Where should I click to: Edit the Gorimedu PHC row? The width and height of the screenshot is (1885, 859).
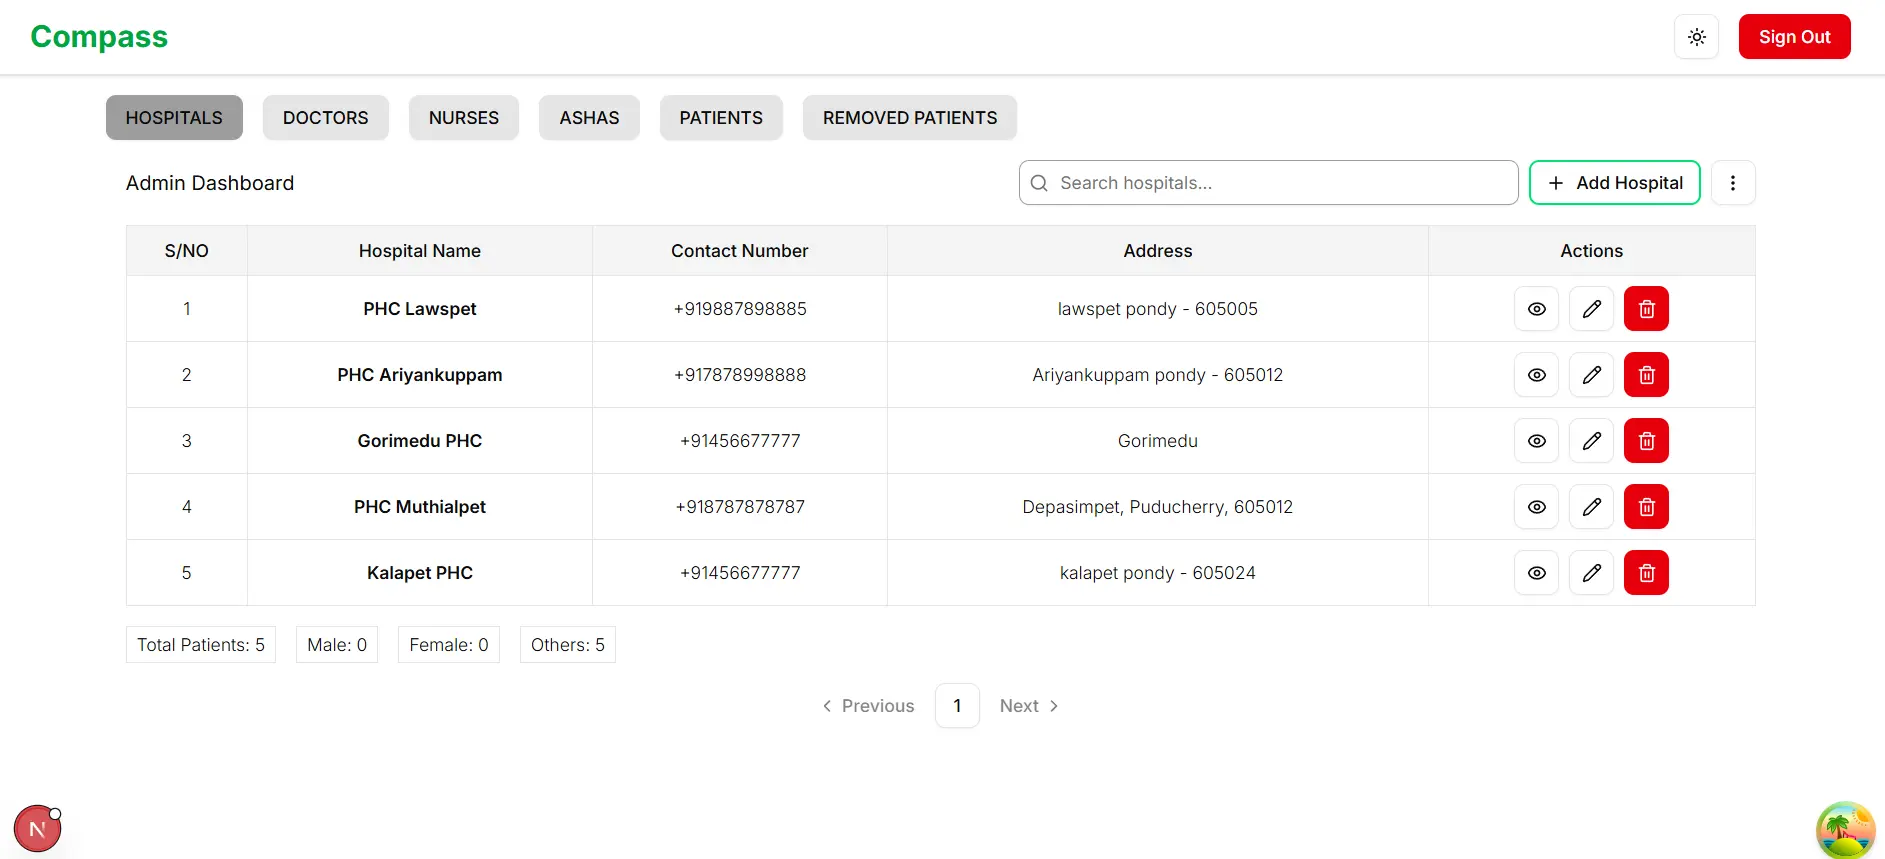coord(1592,441)
